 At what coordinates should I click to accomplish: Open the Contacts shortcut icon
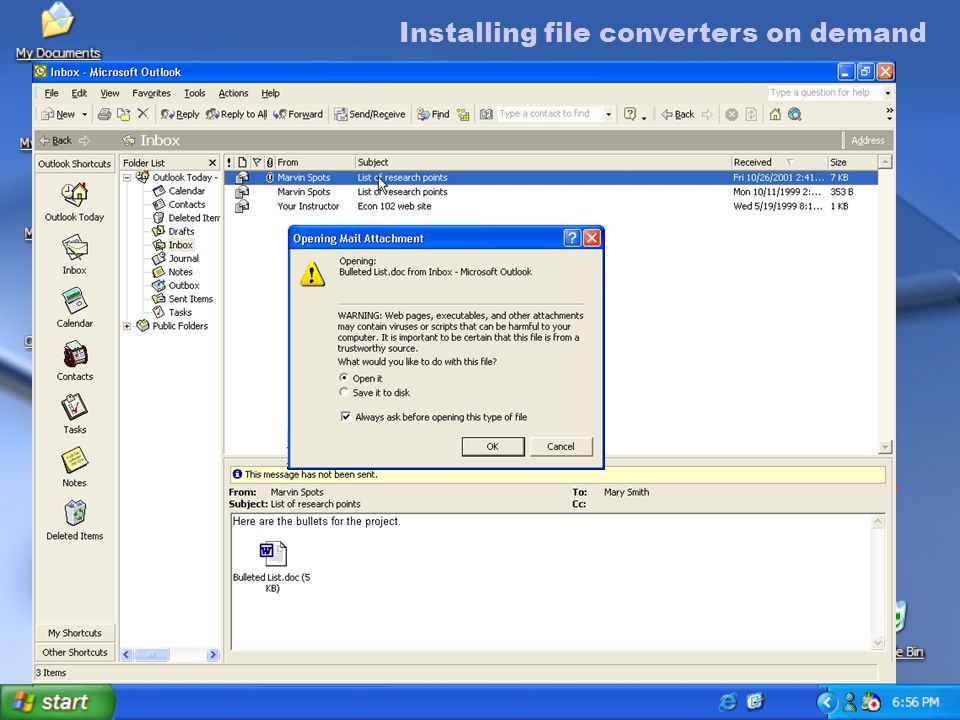tap(75, 354)
